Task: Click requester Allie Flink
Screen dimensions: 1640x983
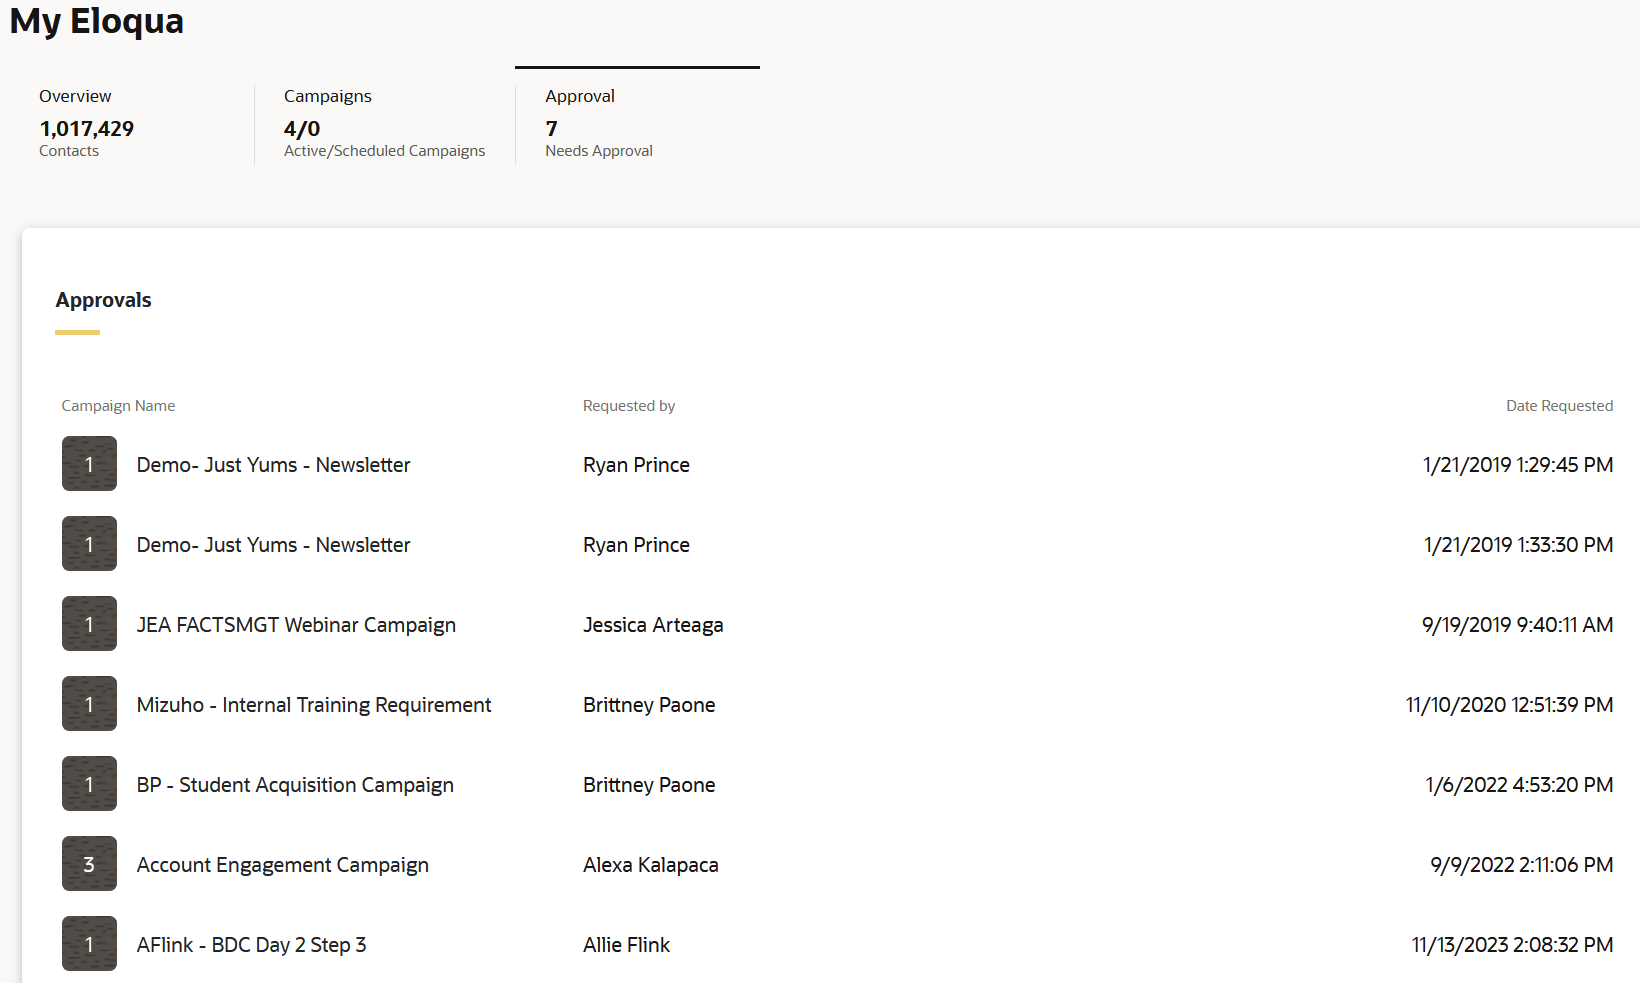Action: [627, 945]
